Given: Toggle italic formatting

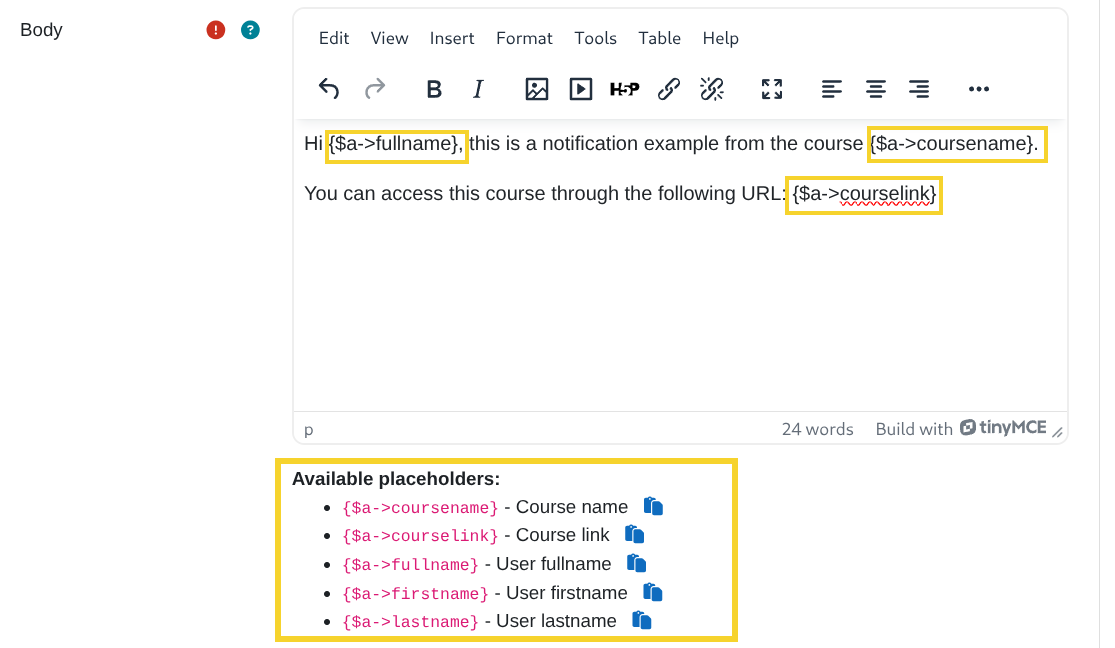Looking at the screenshot, I should [x=478, y=89].
